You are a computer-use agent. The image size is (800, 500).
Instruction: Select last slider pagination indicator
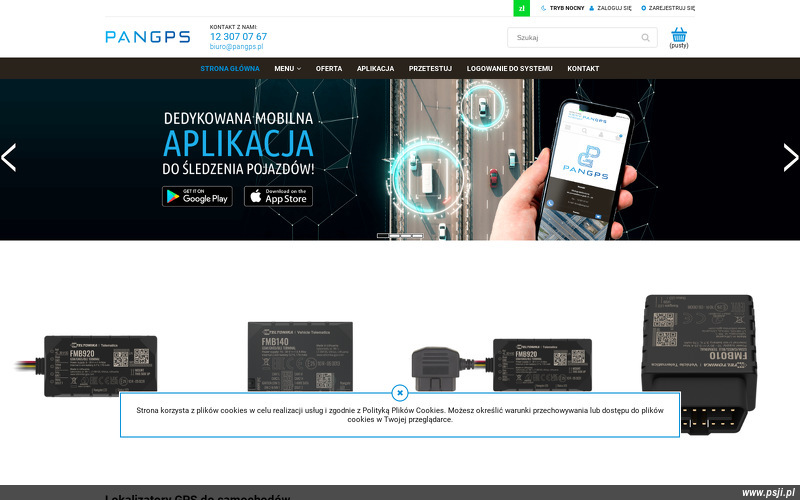[417, 236]
